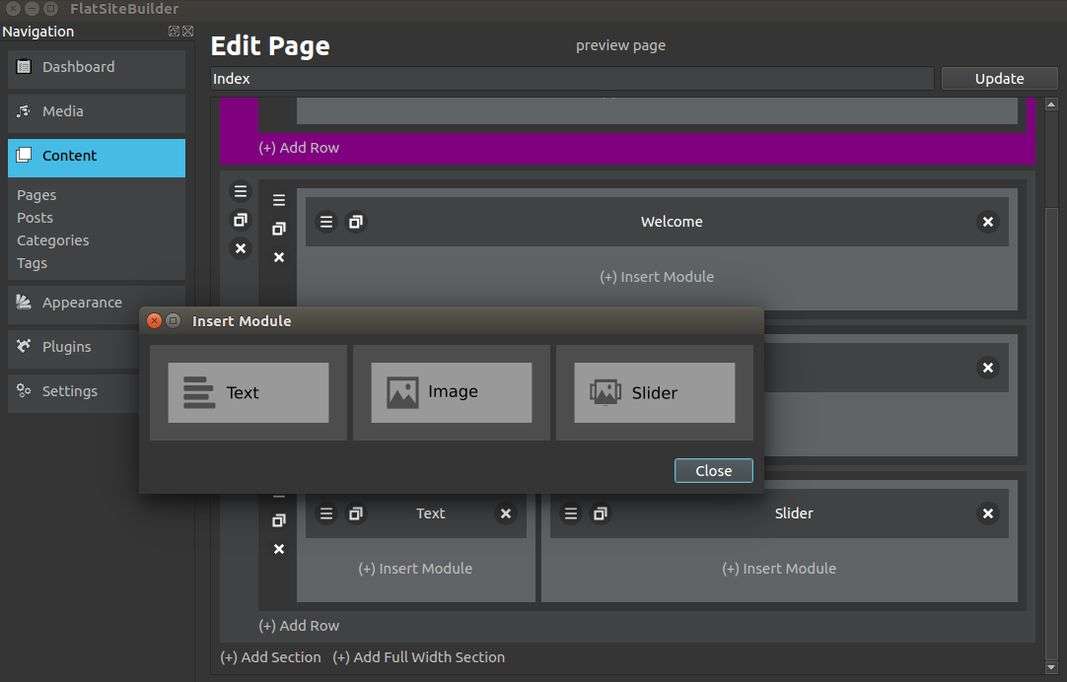Click into the Index page title field
Viewport: 1067px width, 682px height.
(570, 79)
